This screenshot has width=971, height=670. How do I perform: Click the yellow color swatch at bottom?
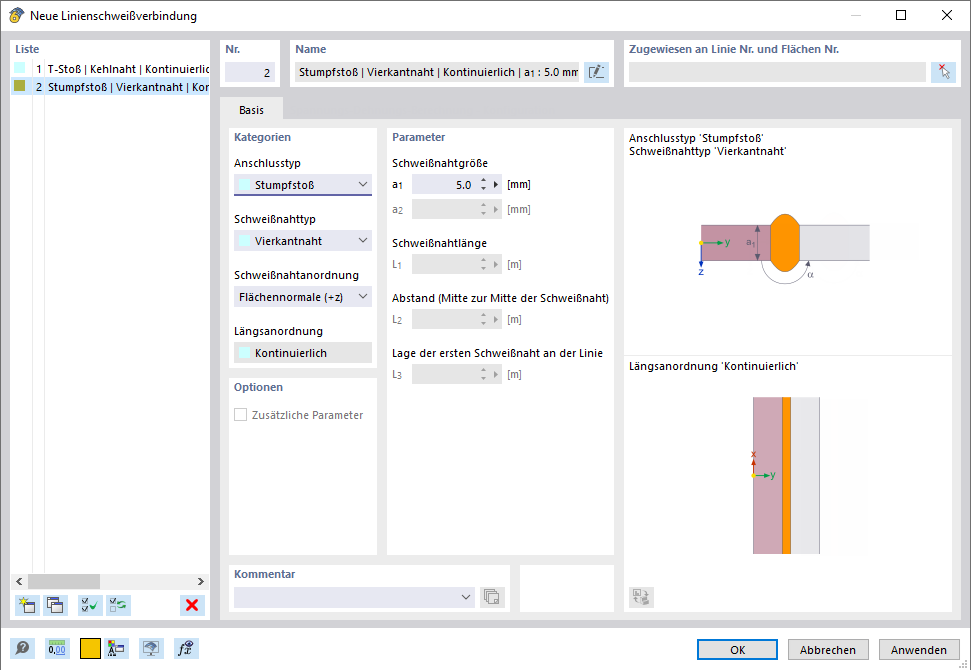pyautogui.click(x=90, y=649)
